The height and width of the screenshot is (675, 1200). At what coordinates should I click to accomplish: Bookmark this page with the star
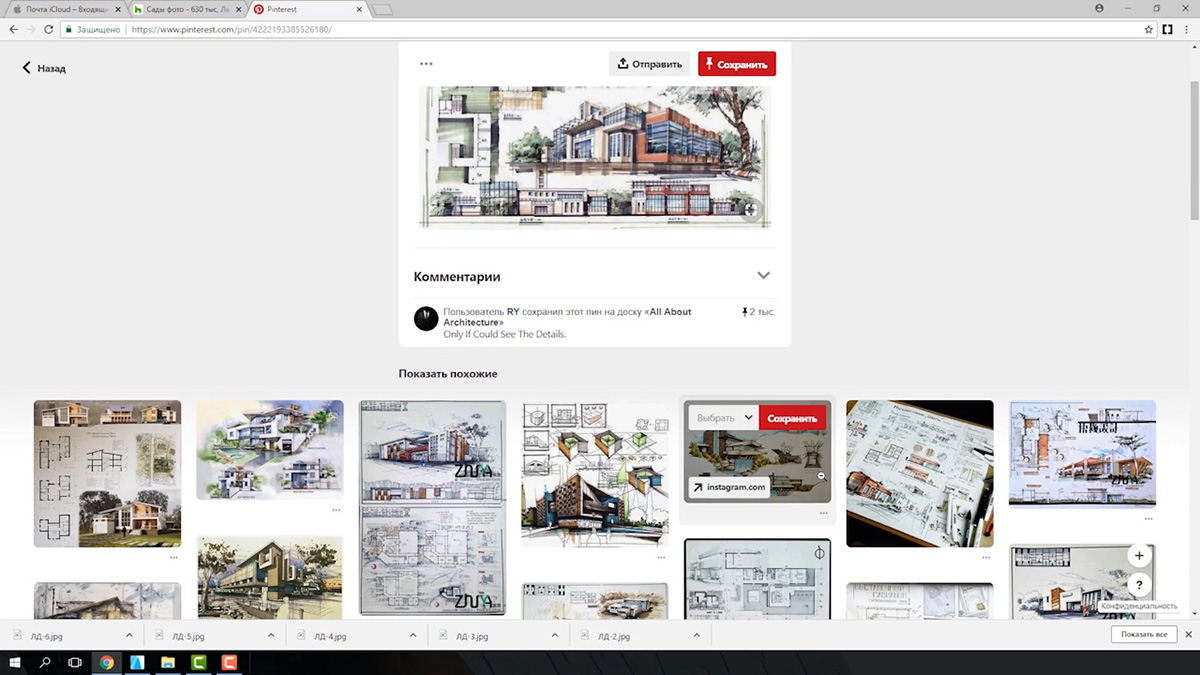click(x=1149, y=29)
